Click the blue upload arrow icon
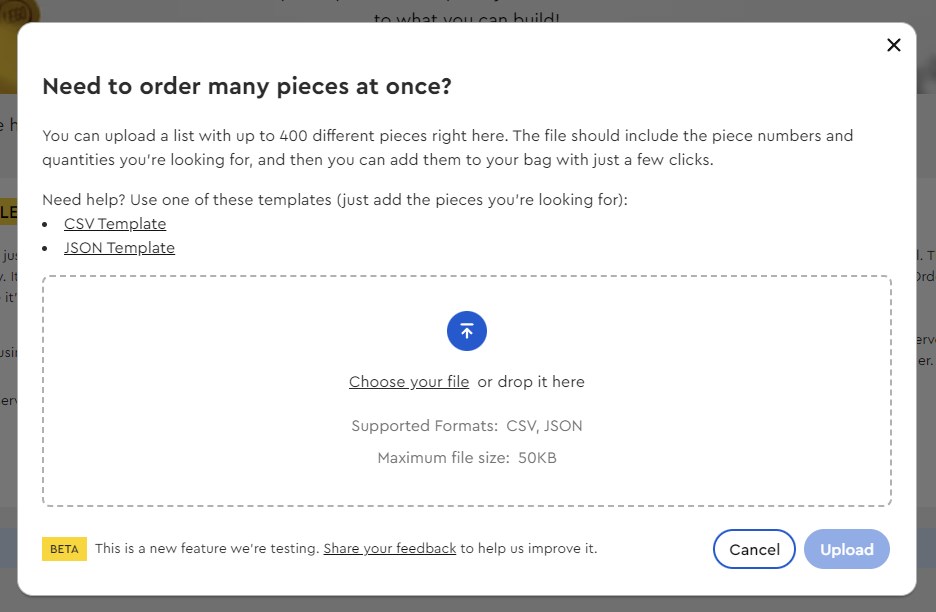Viewport: 936px width, 612px height. [467, 331]
